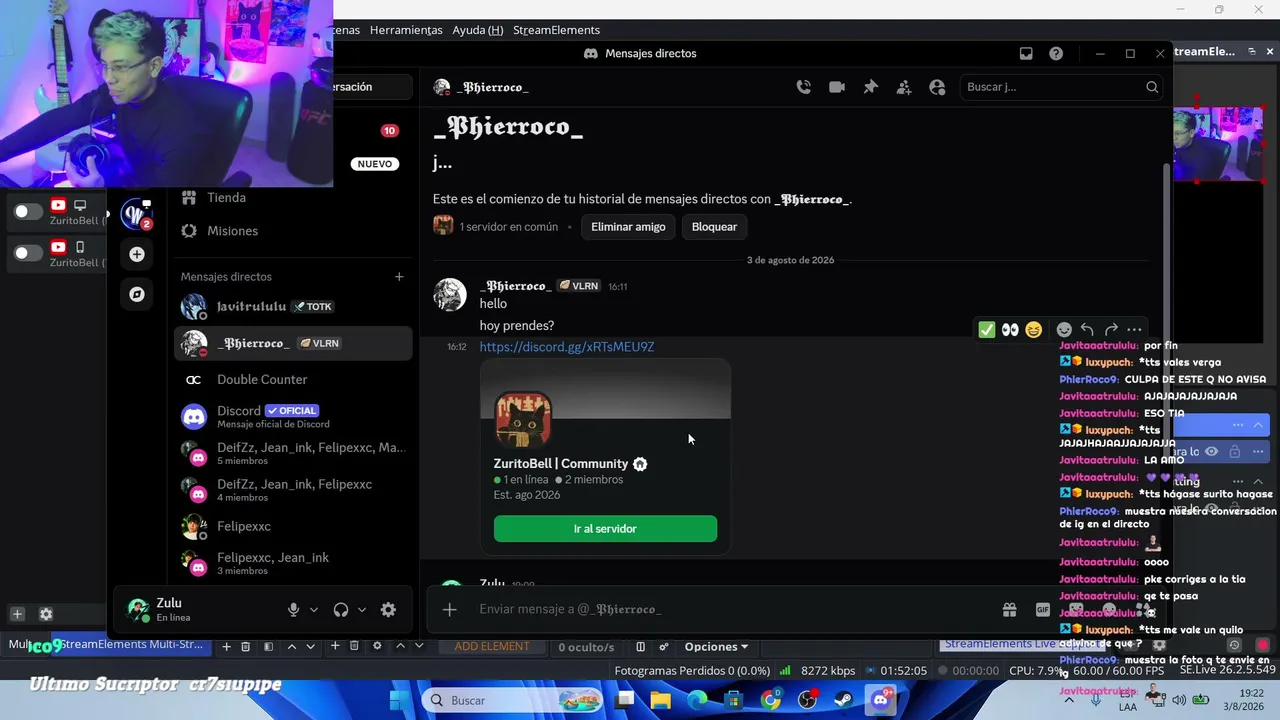Screen dimensions: 1280x720
Task: Open the discord.gg/xRTsMEU9Z invite link
Action: click(567, 347)
